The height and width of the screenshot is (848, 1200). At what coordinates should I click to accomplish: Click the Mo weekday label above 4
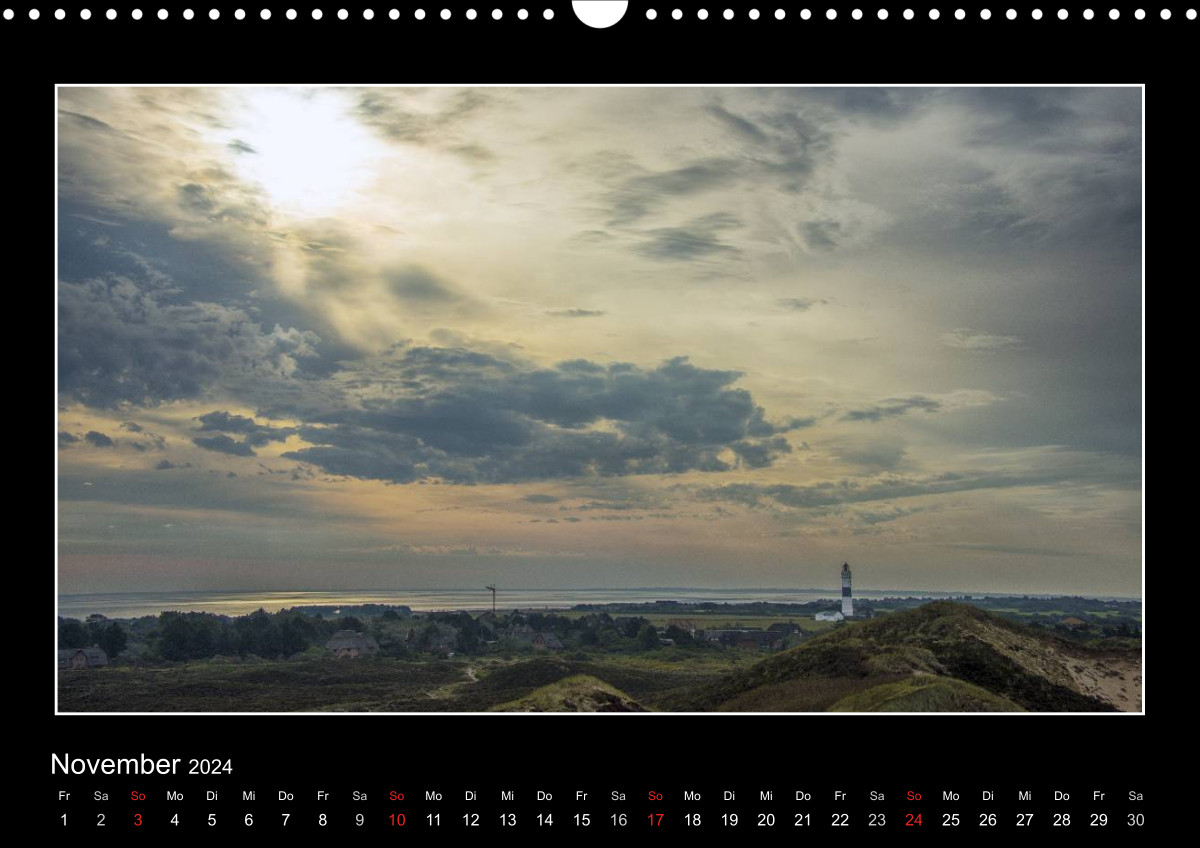(175, 796)
